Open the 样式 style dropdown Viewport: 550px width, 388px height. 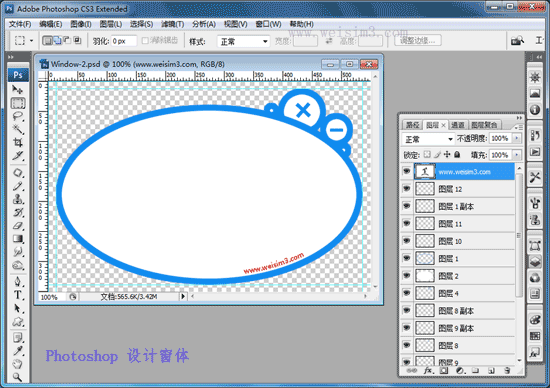(243, 42)
